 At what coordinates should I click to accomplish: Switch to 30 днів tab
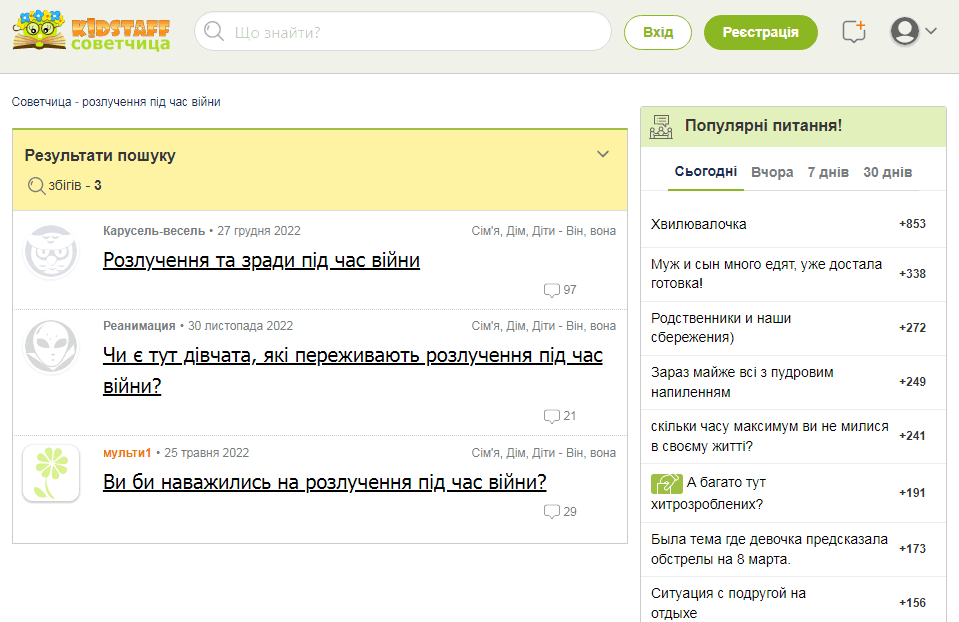[887, 172]
